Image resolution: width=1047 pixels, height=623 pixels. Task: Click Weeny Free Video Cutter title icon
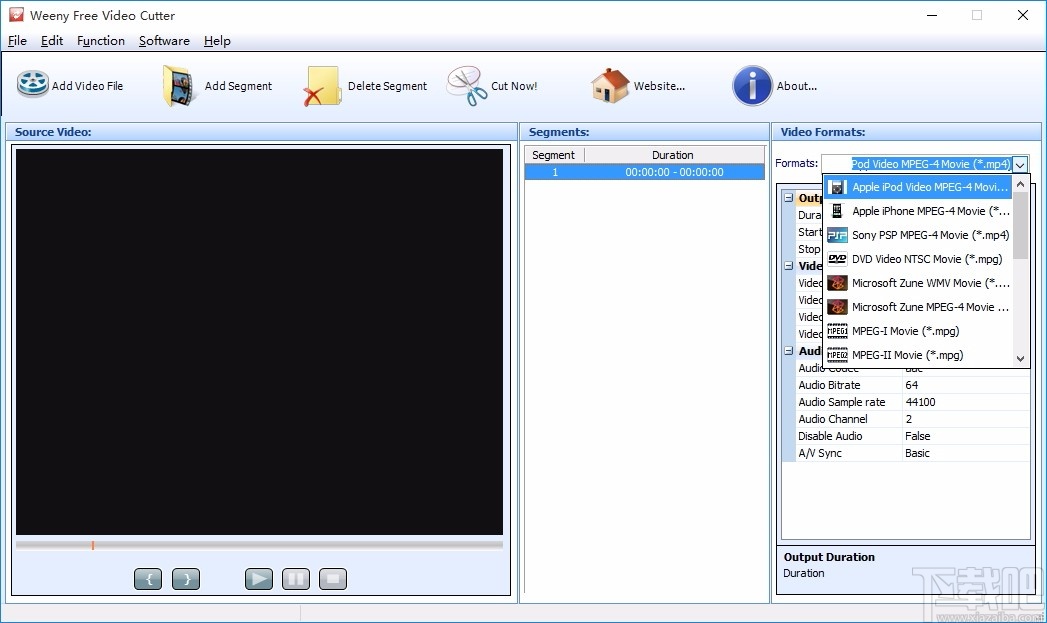[x=16, y=15]
